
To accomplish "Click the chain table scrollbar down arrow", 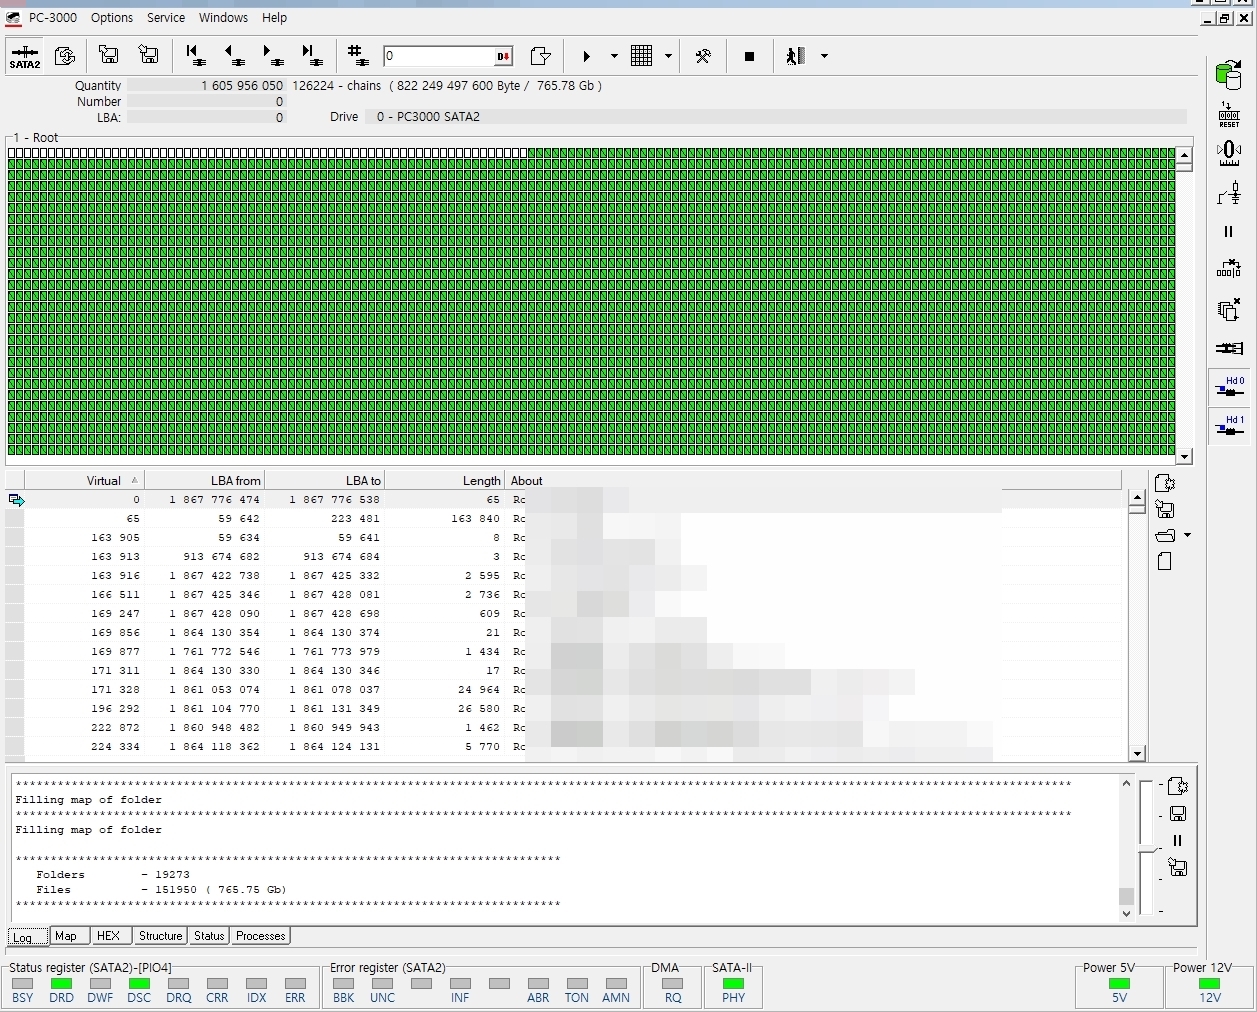I will pyautogui.click(x=1136, y=753).
